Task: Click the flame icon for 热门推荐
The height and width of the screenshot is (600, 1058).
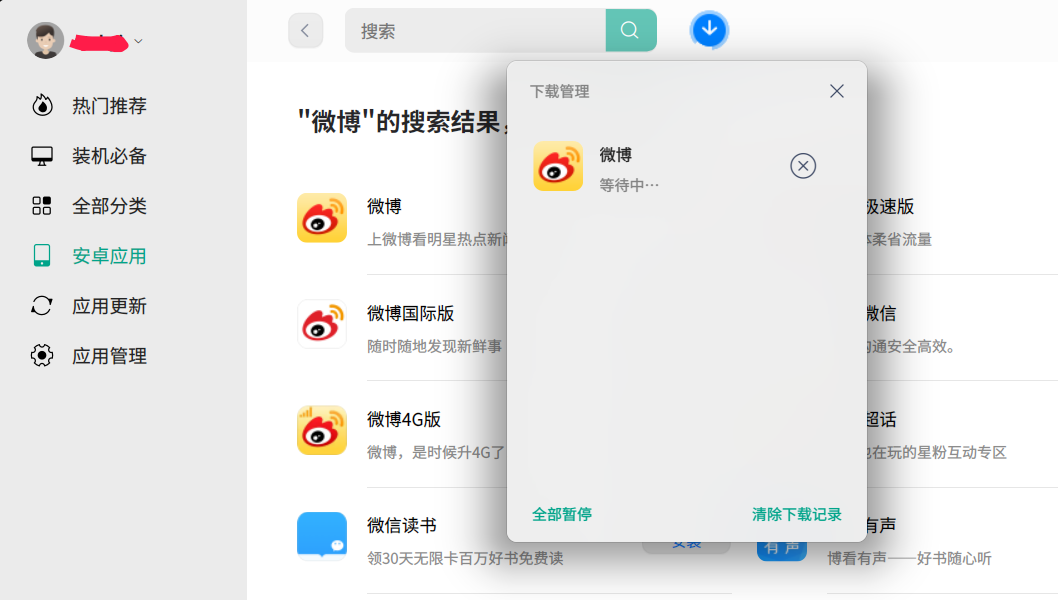Action: click(x=42, y=105)
